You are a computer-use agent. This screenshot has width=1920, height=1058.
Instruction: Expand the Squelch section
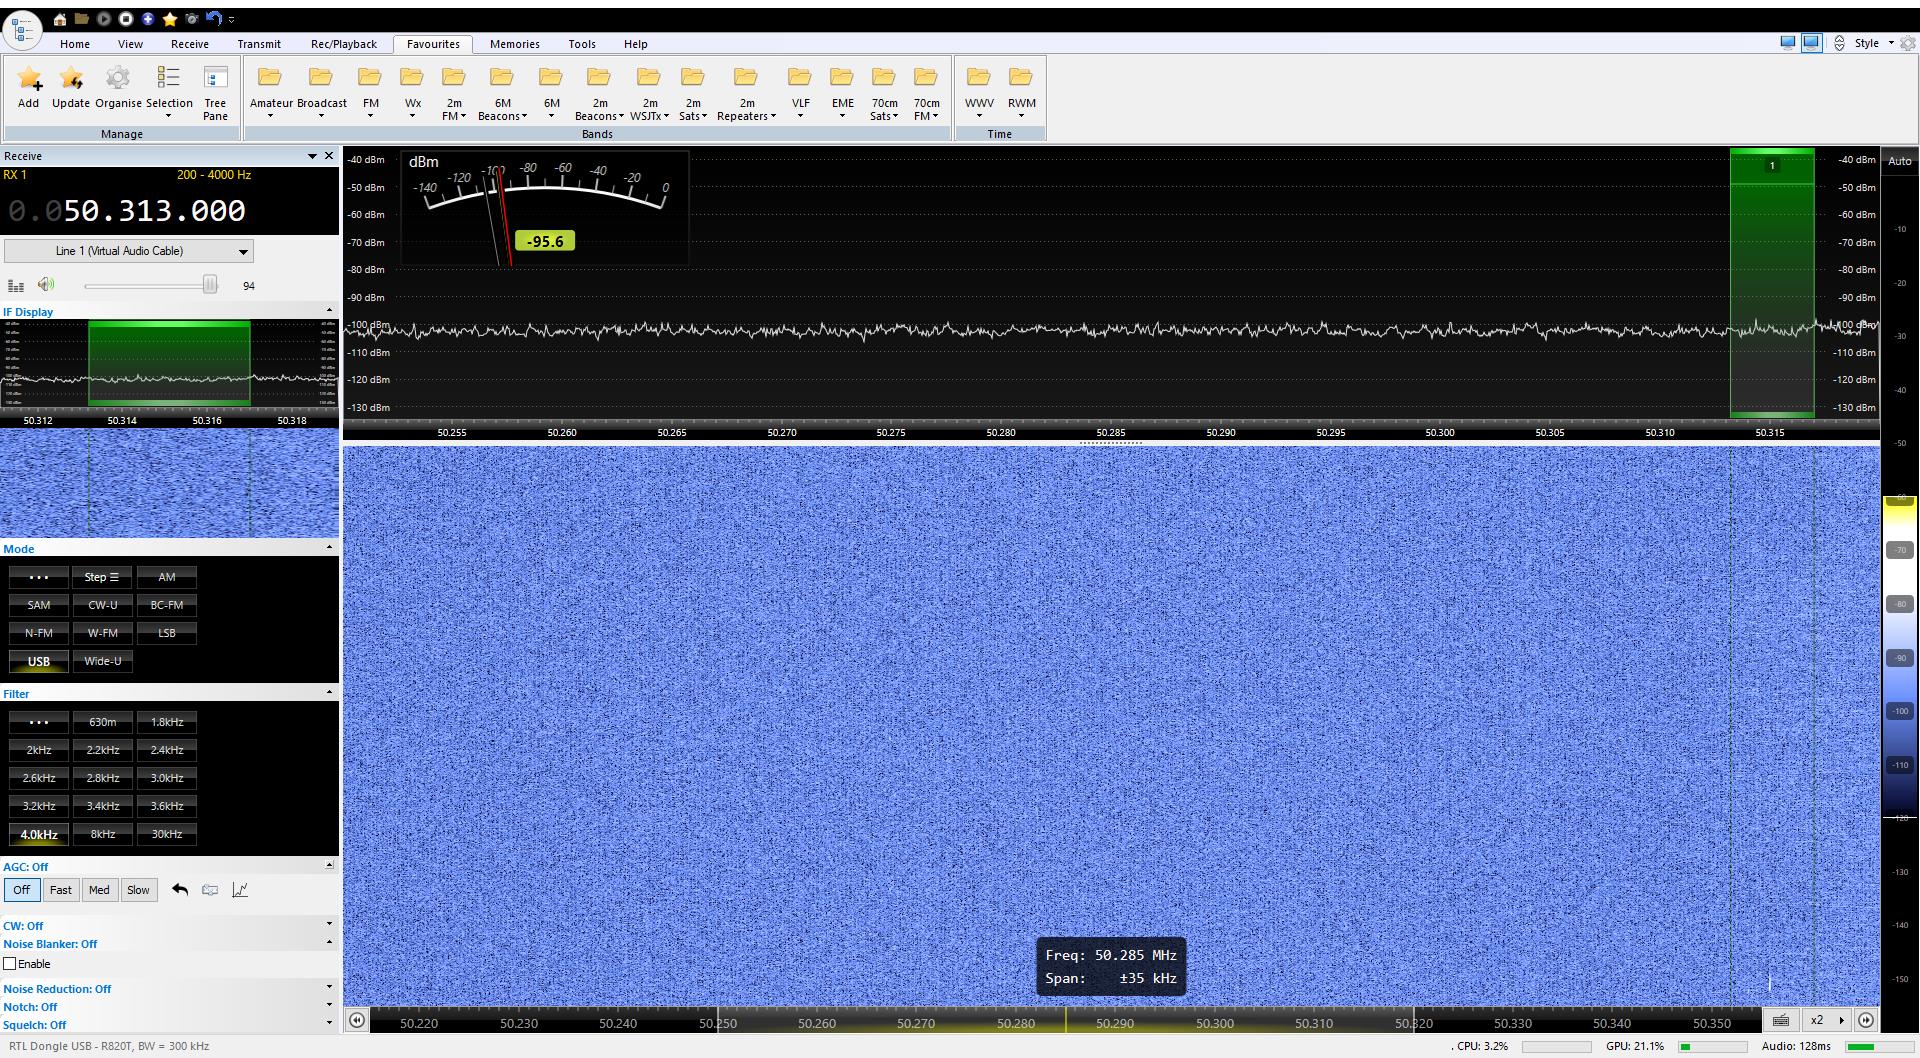(x=329, y=1024)
